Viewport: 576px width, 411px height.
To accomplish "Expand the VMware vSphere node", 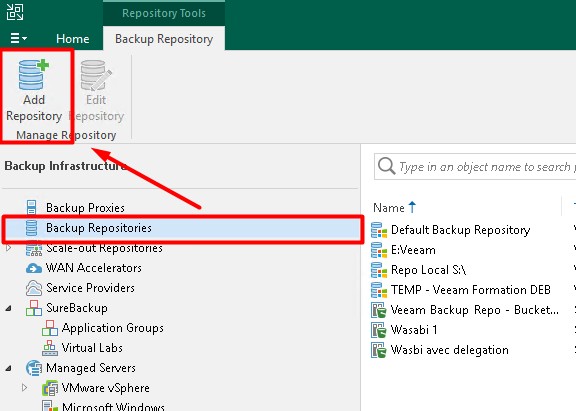I will coord(24,388).
